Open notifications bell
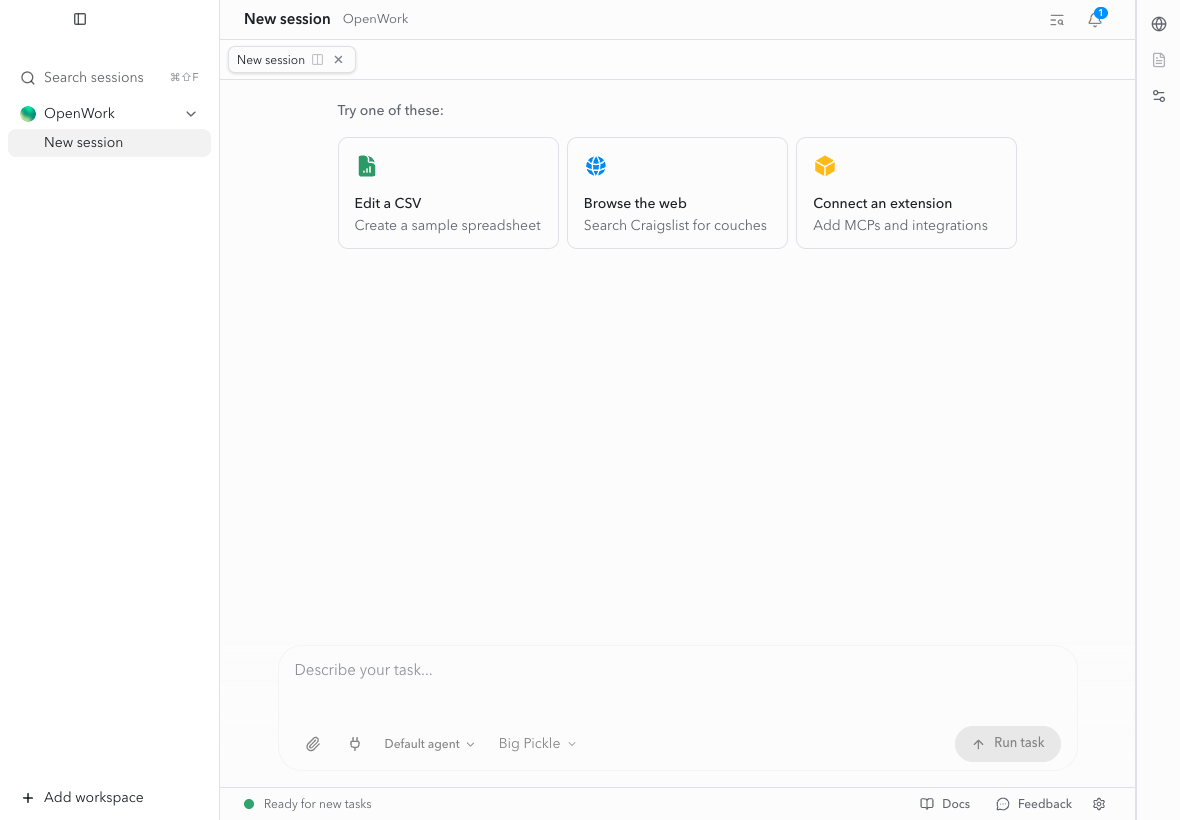 tap(1095, 20)
